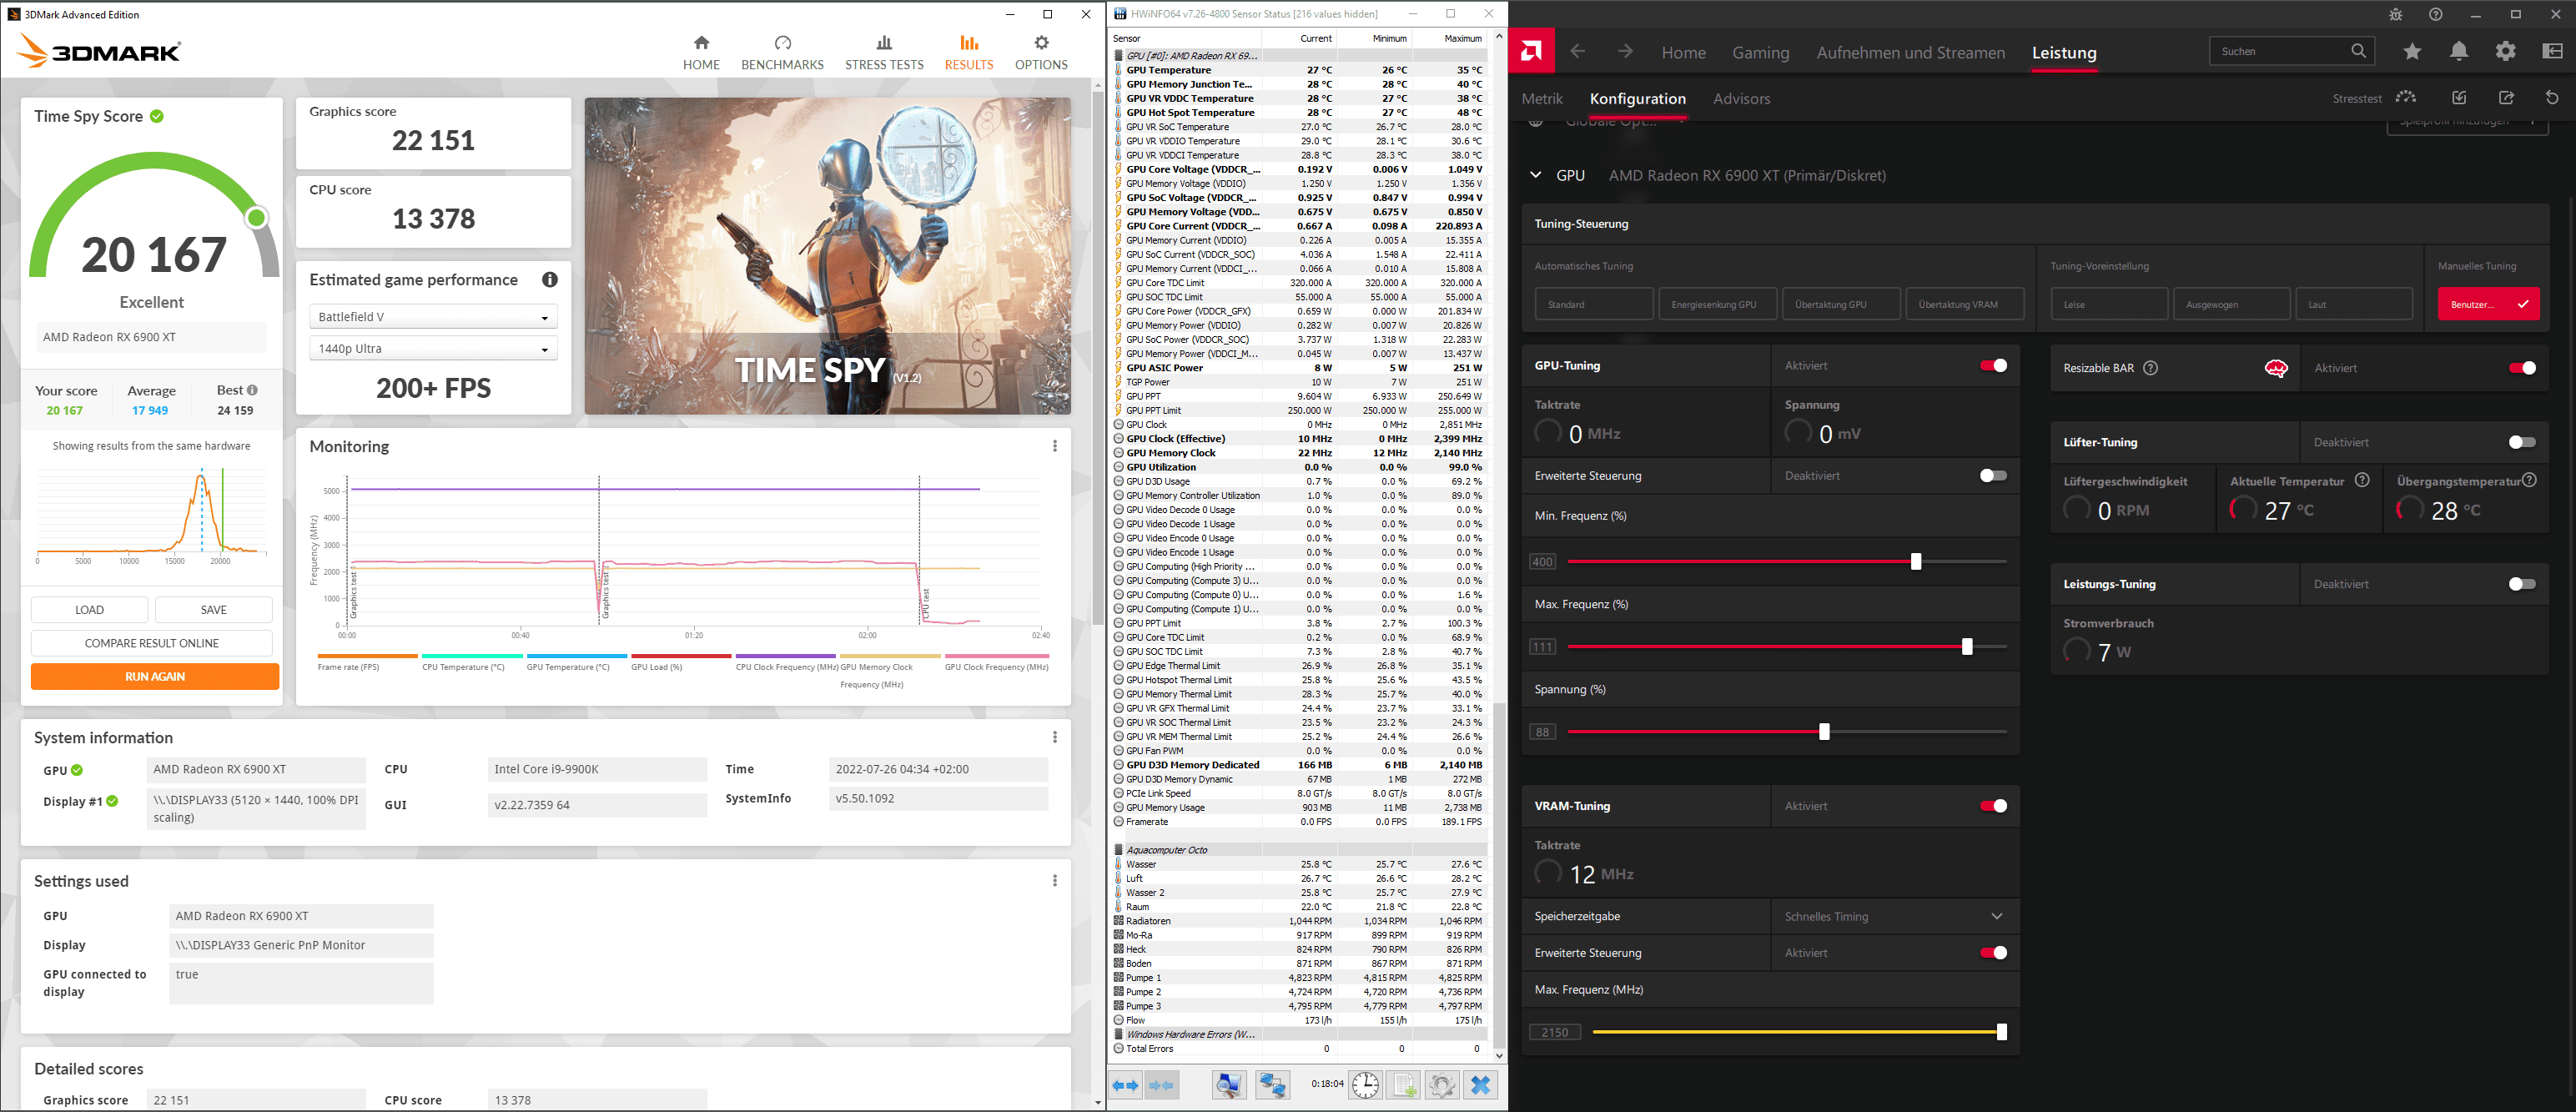Click the reset tuning arrow icon

pos(2552,98)
